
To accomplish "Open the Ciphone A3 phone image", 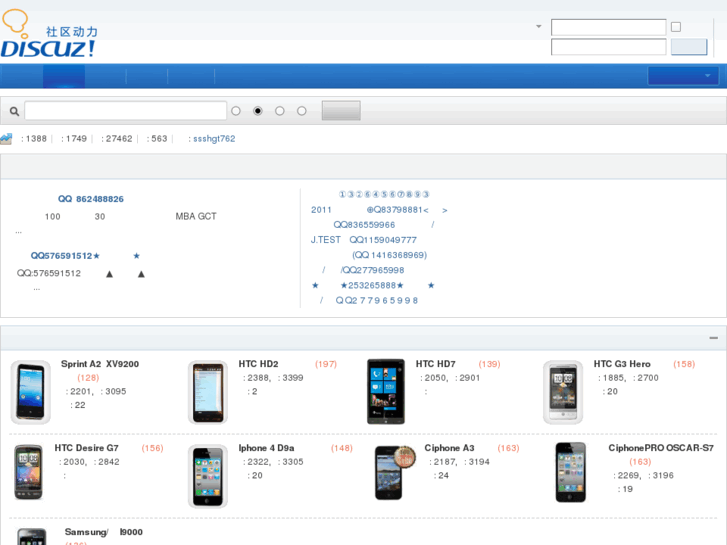I will click(394, 472).
